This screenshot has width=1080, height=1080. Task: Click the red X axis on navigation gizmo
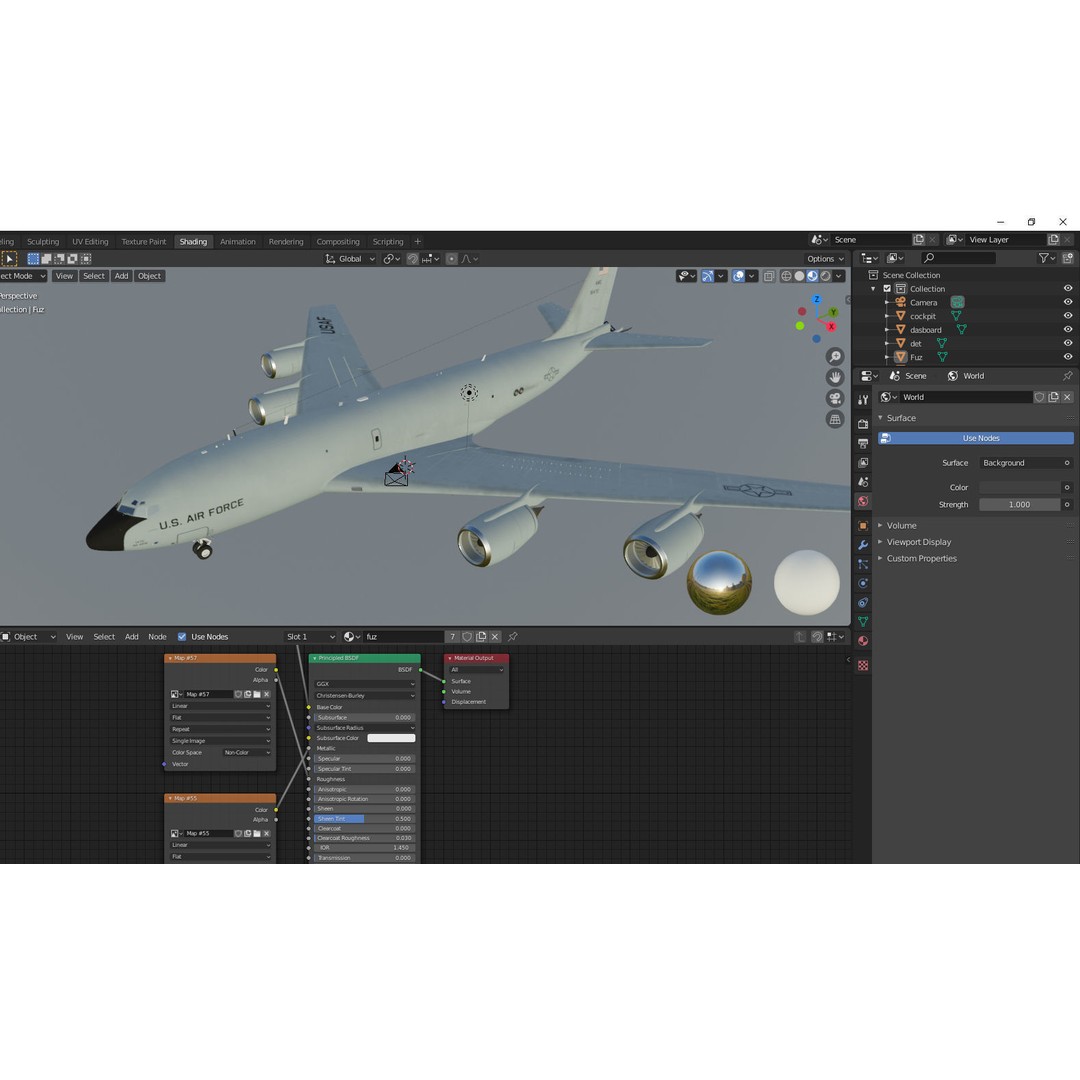click(x=831, y=326)
